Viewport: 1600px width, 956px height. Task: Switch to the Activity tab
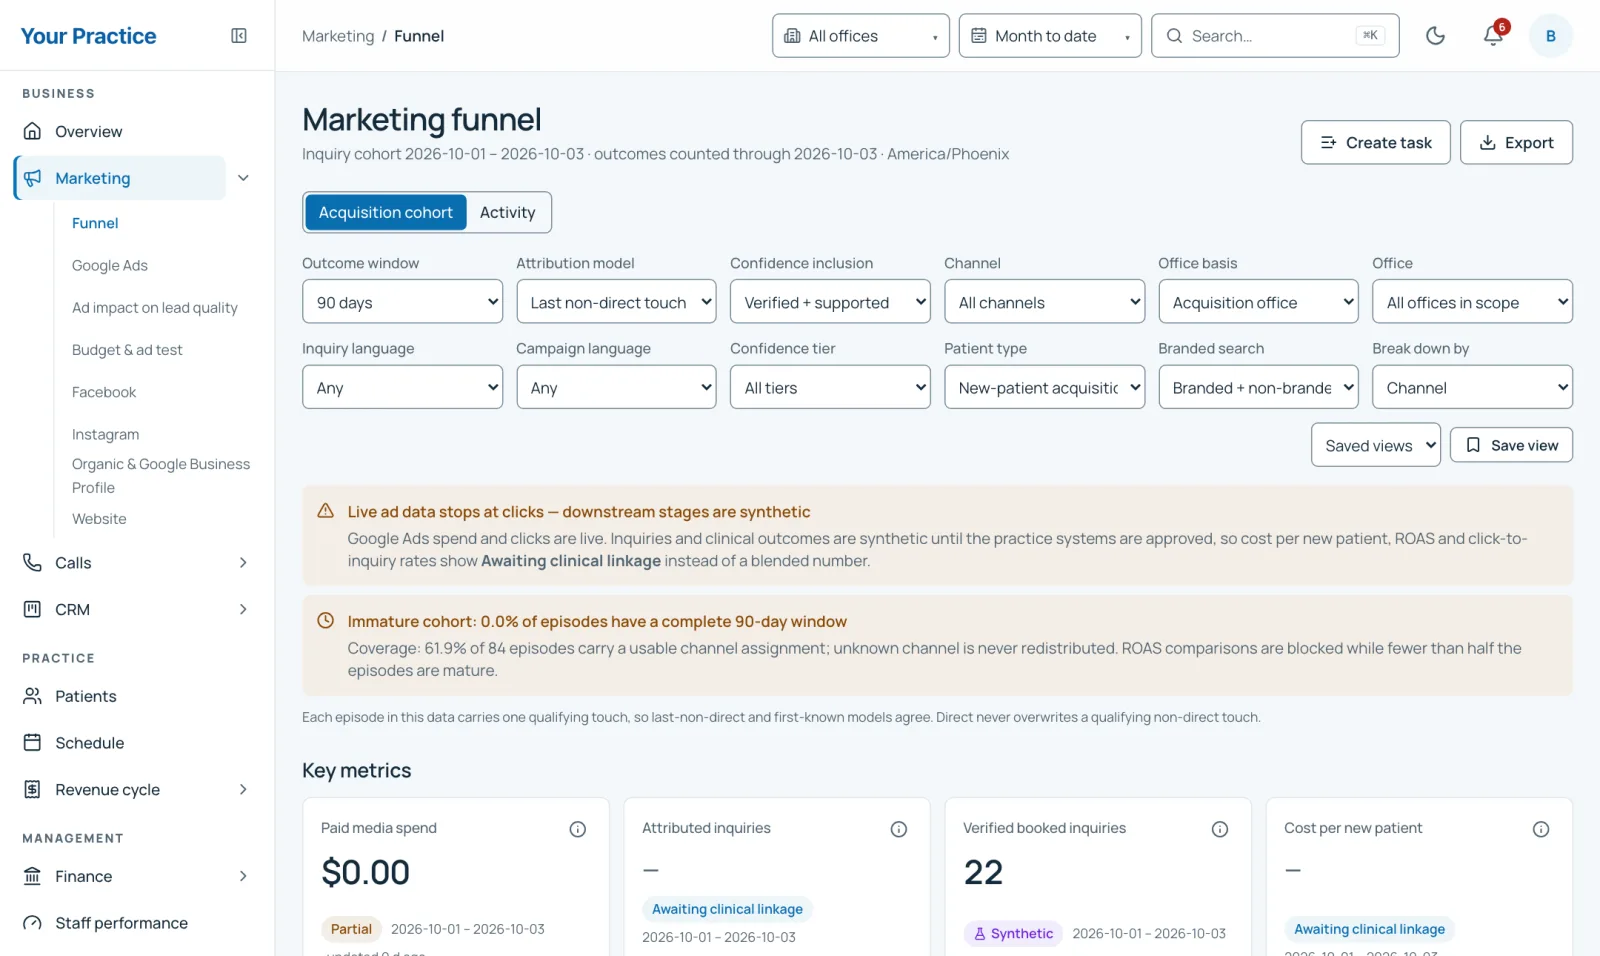tap(508, 213)
